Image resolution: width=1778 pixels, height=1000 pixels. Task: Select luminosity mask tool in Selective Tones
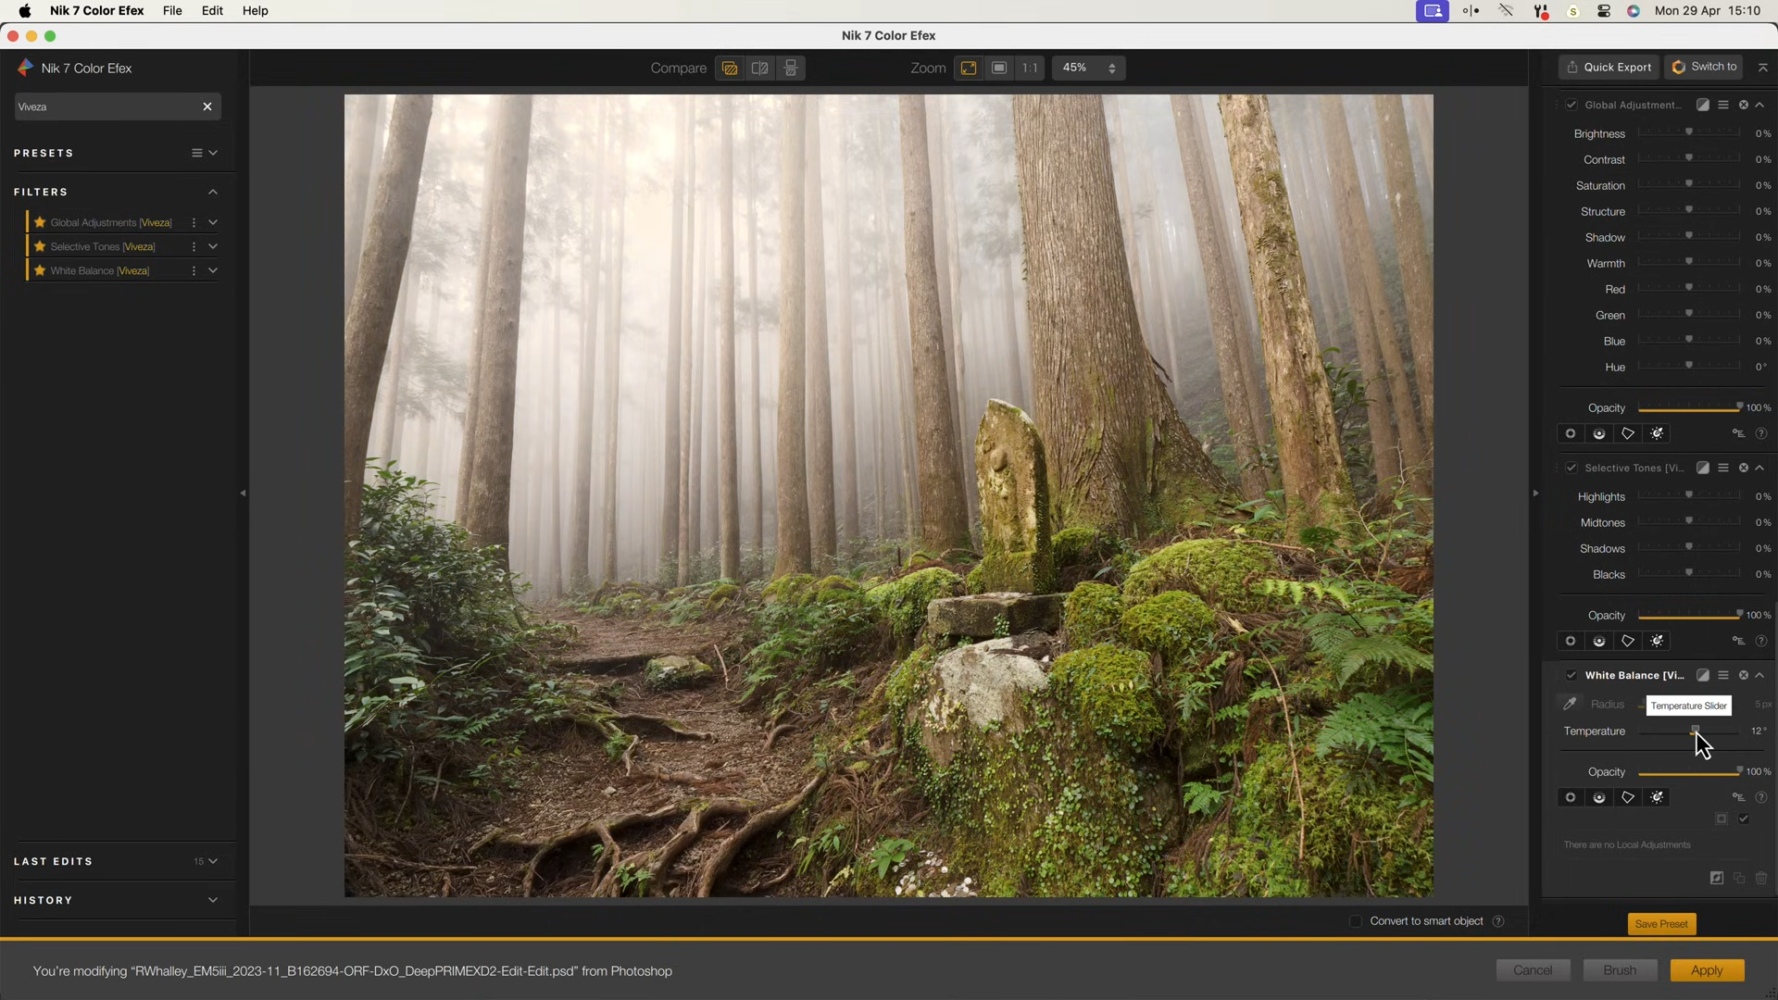tap(1657, 641)
